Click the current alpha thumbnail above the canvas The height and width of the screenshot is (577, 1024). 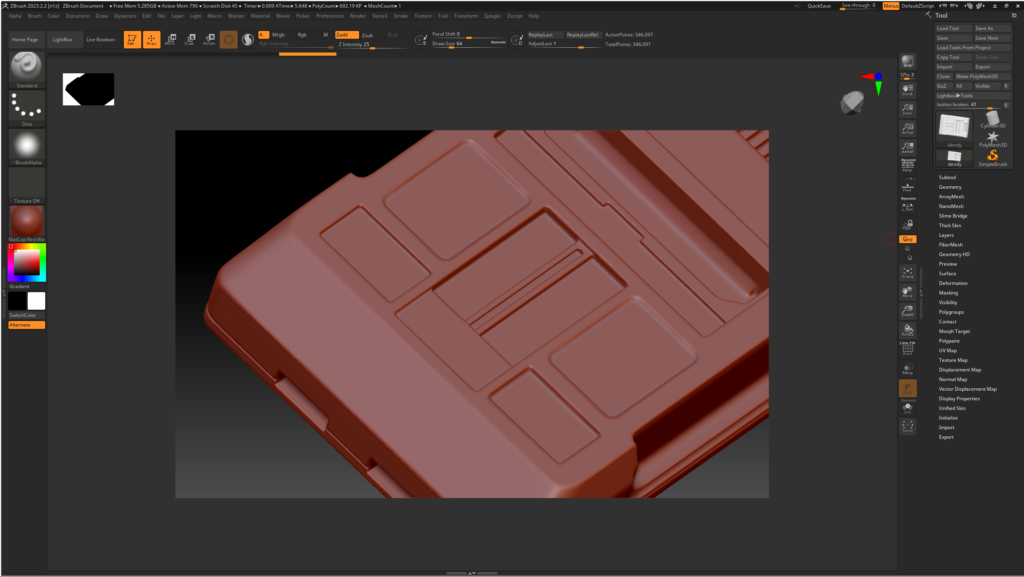pos(87,88)
